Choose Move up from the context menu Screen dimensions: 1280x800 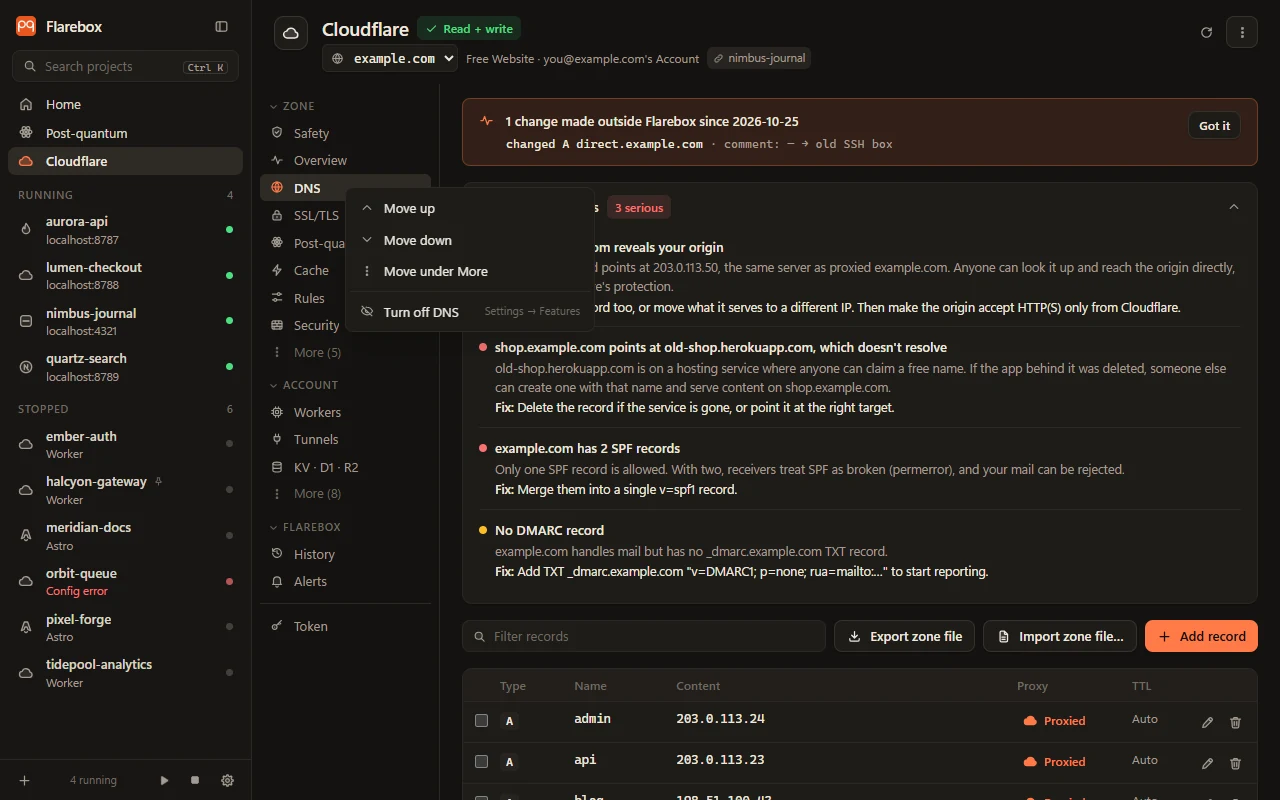tap(470, 209)
